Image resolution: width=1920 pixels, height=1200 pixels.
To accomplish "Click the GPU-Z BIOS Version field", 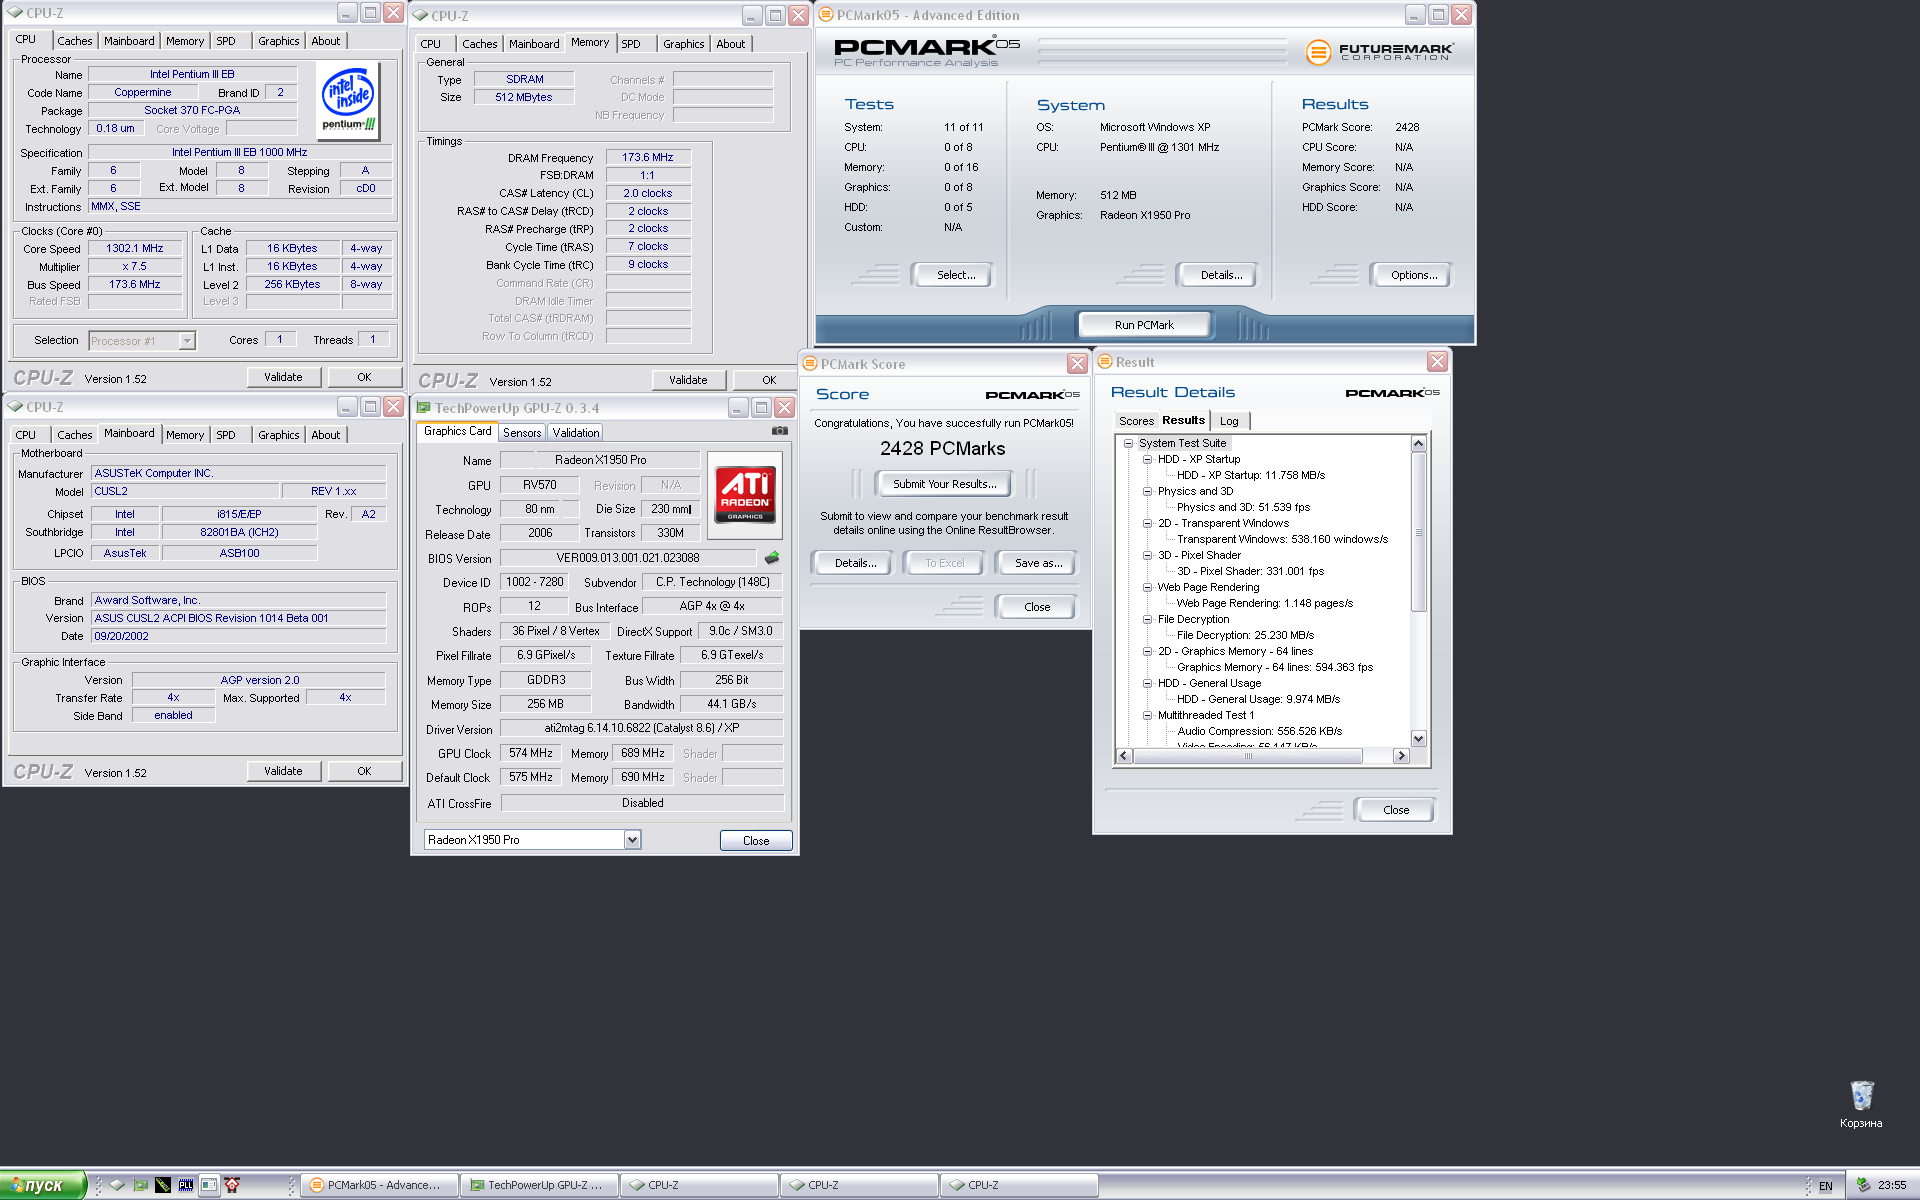I will coord(628,558).
